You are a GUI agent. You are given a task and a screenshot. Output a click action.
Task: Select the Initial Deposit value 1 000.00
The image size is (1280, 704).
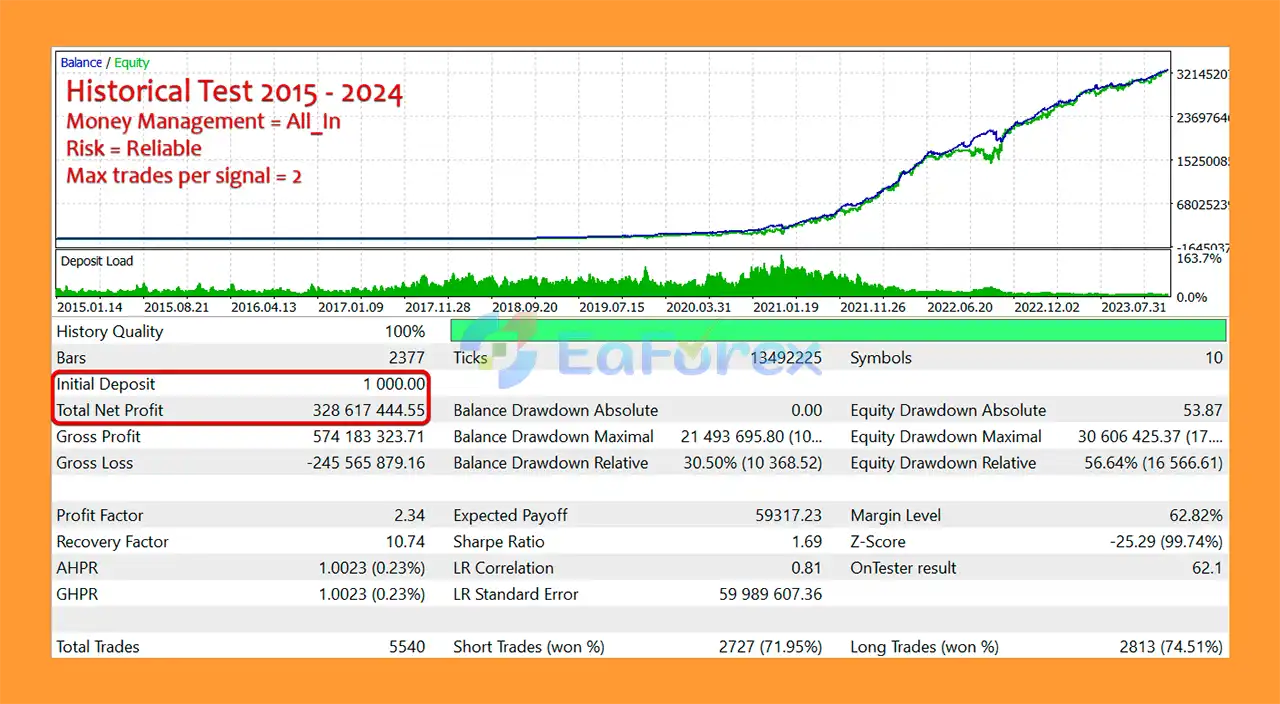394,384
